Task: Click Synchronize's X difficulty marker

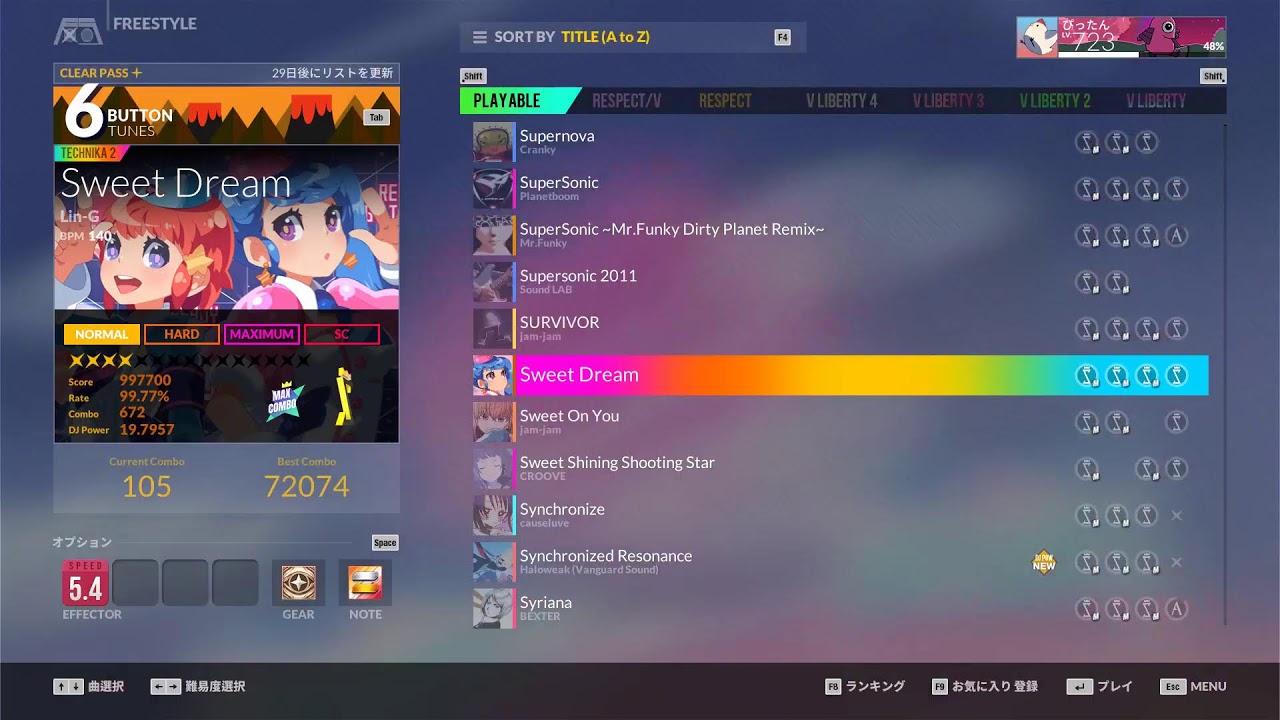Action: coord(1177,515)
